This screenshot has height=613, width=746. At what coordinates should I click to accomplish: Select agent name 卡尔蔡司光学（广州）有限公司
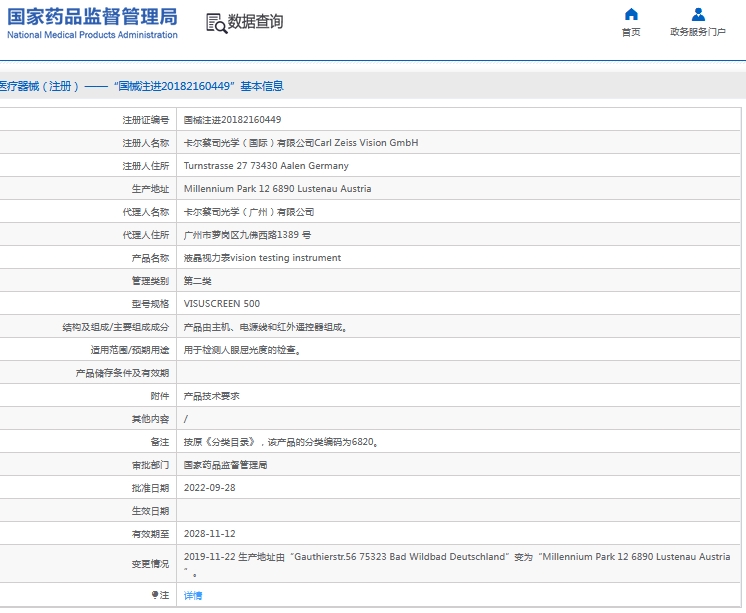(x=249, y=212)
